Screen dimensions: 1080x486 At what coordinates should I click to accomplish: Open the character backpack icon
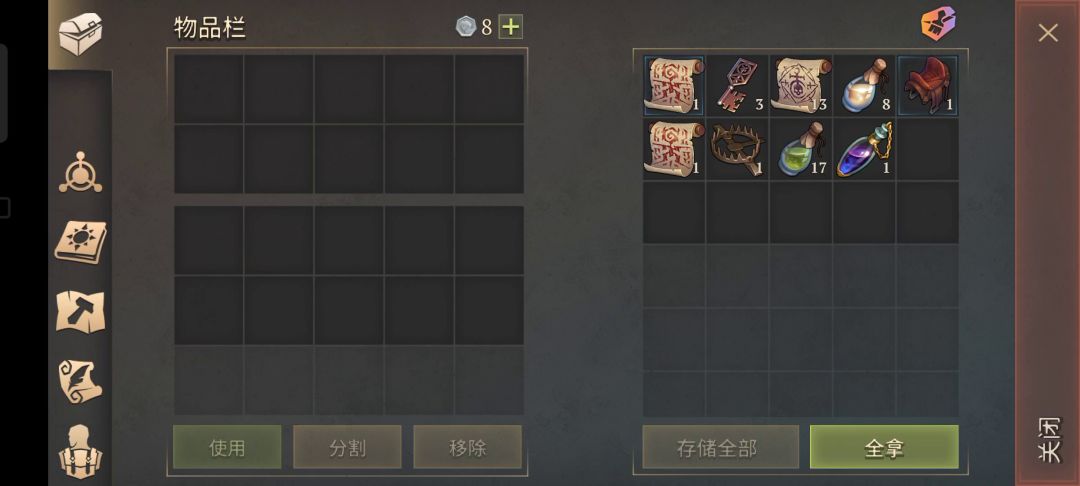click(x=81, y=452)
